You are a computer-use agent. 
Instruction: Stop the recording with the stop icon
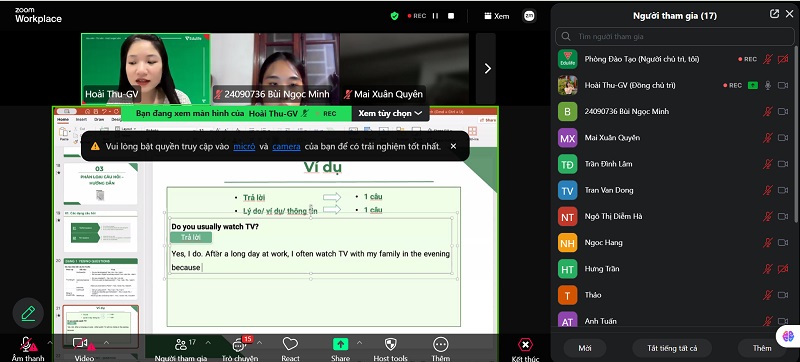tap(451, 16)
